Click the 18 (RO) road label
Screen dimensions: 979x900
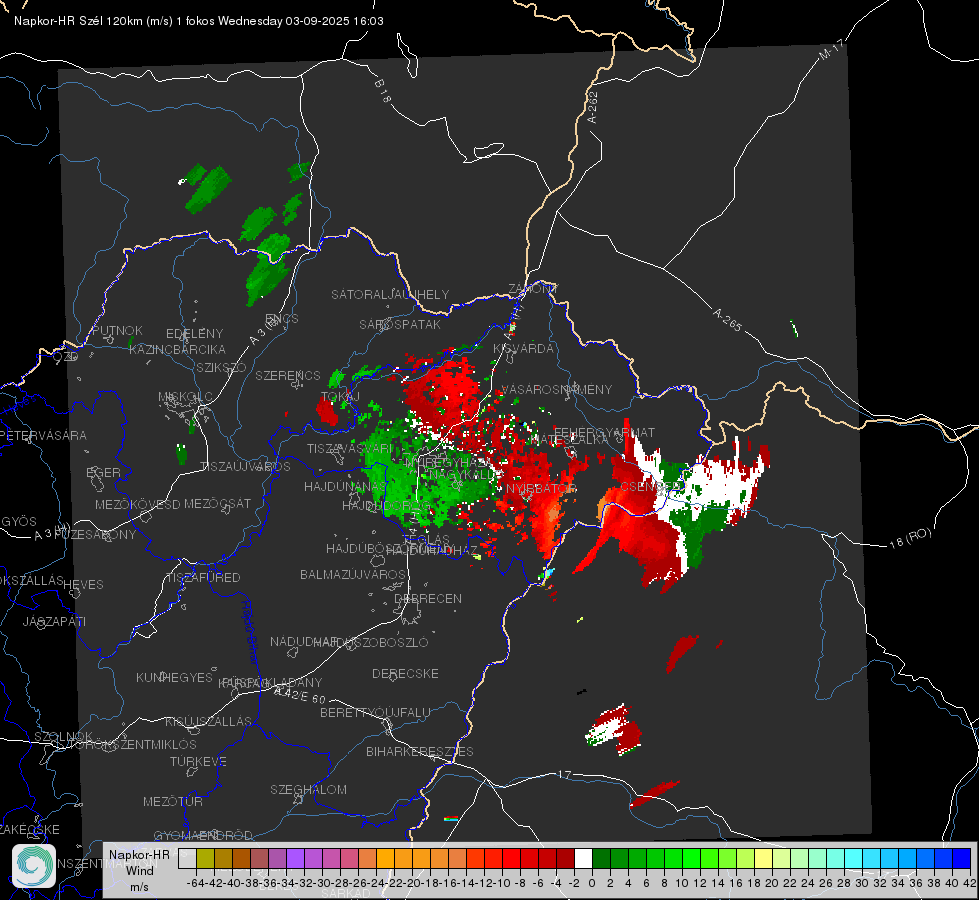[910, 538]
